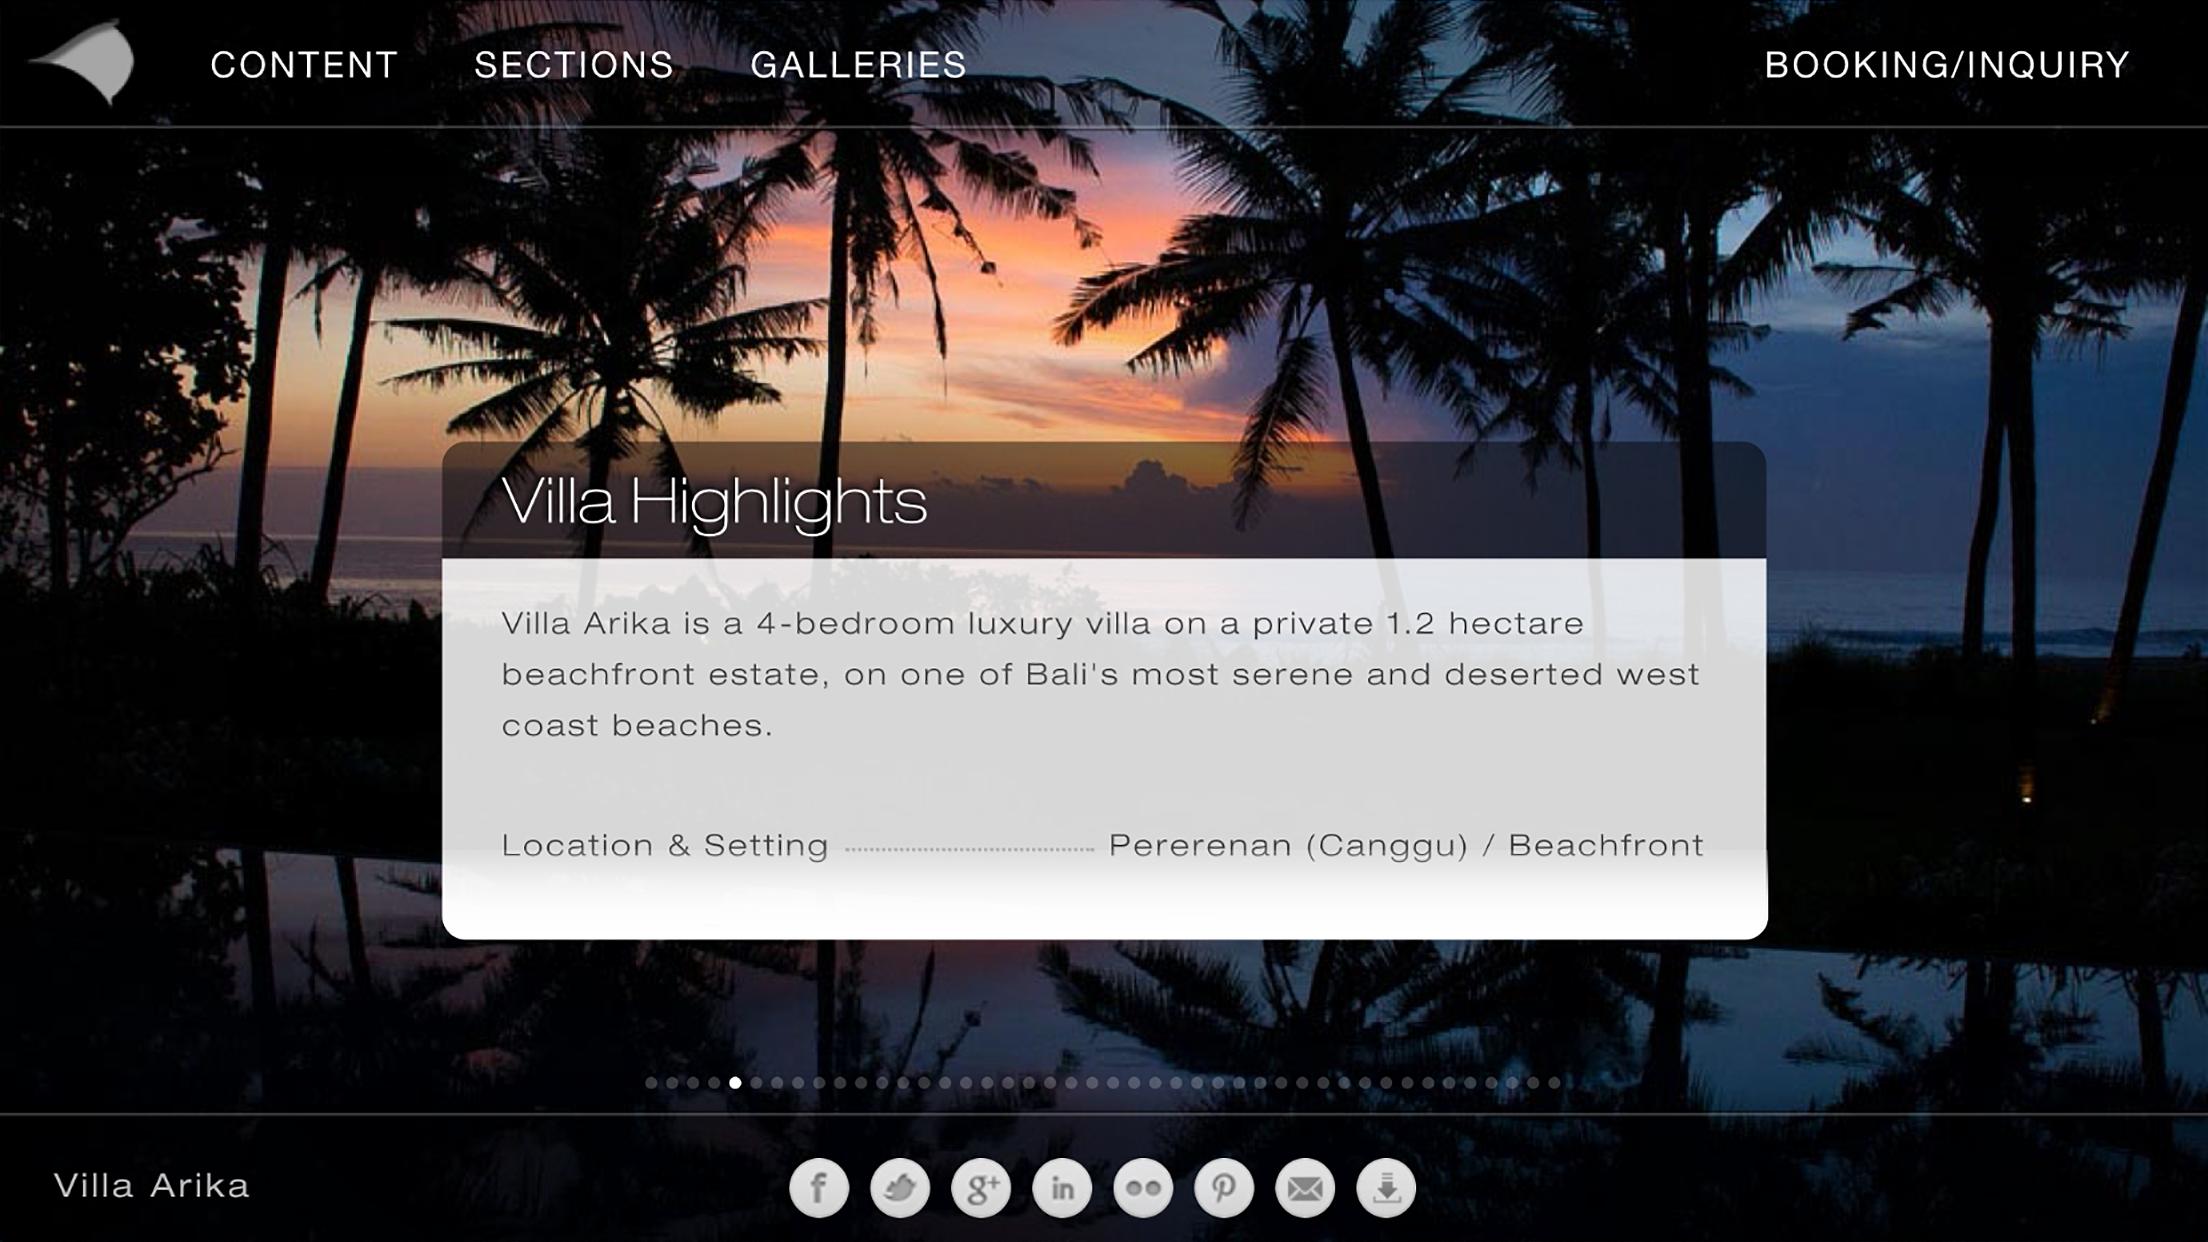2208x1242 pixels.
Task: Open the SECTIONS menu
Action: pos(574,65)
